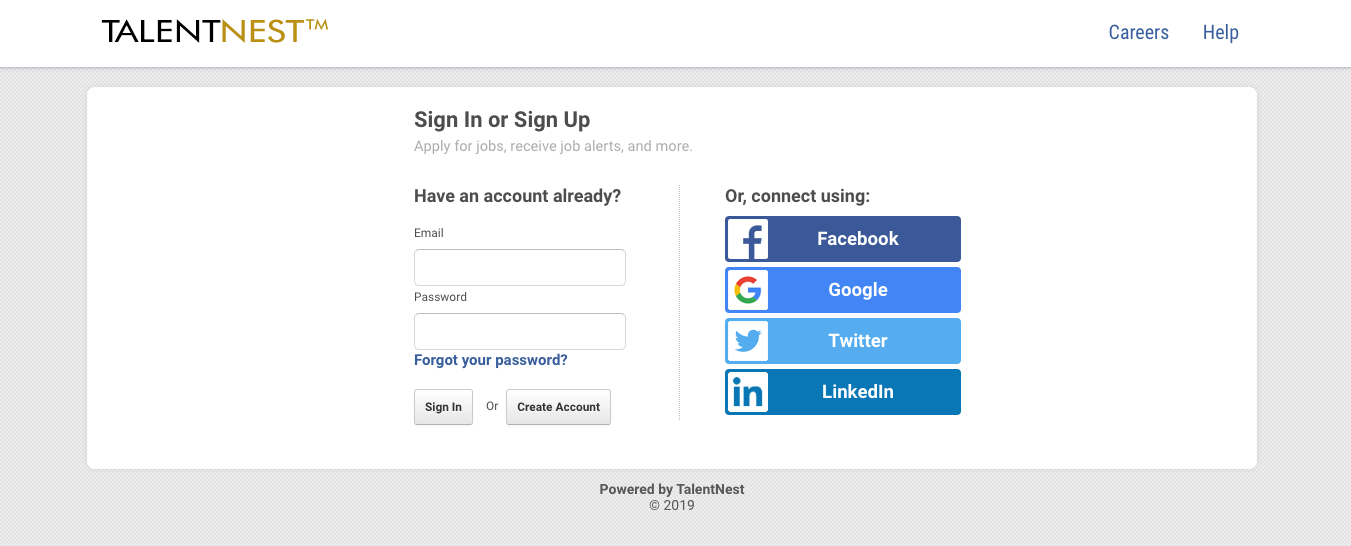Focus the Password input field
The height and width of the screenshot is (546, 1351).
point(520,332)
